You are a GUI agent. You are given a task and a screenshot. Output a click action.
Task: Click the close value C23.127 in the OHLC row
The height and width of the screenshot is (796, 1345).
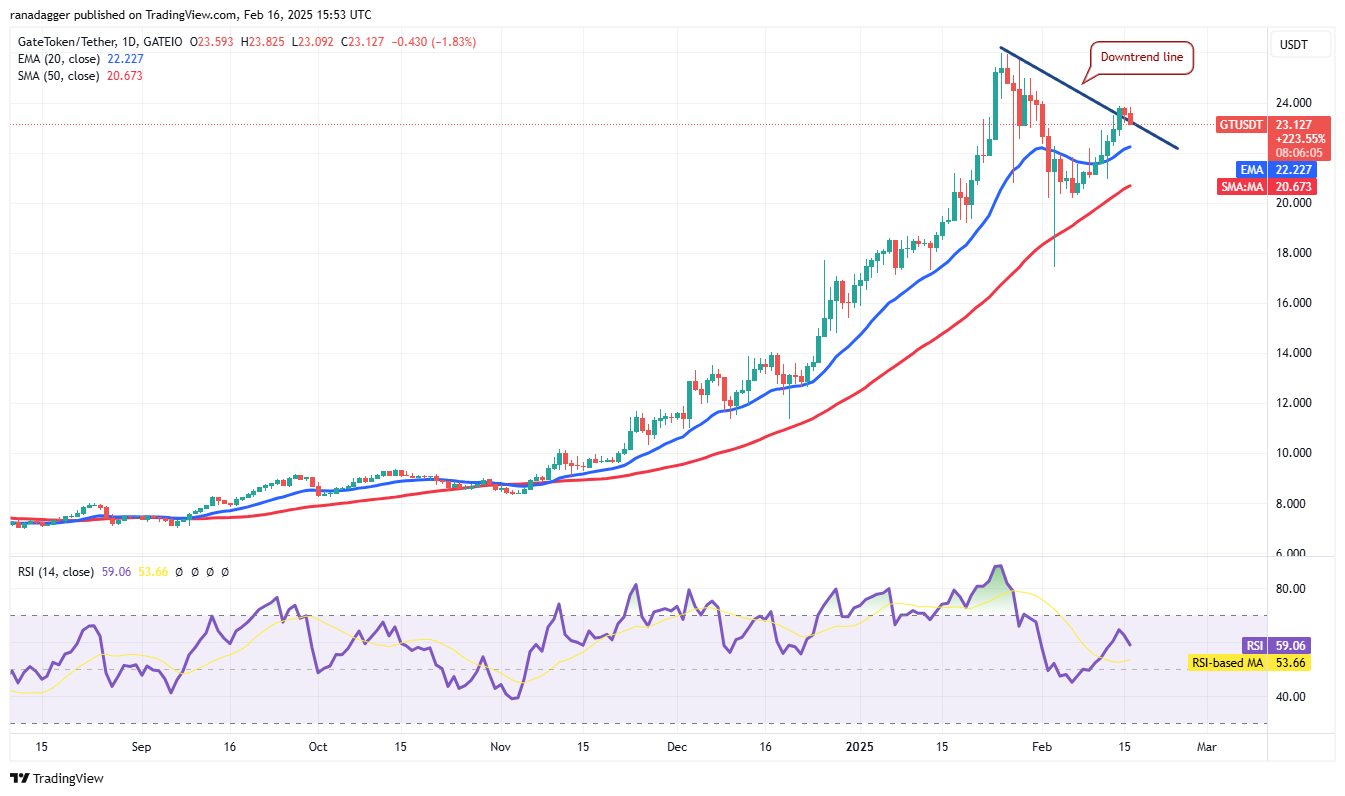pos(363,42)
